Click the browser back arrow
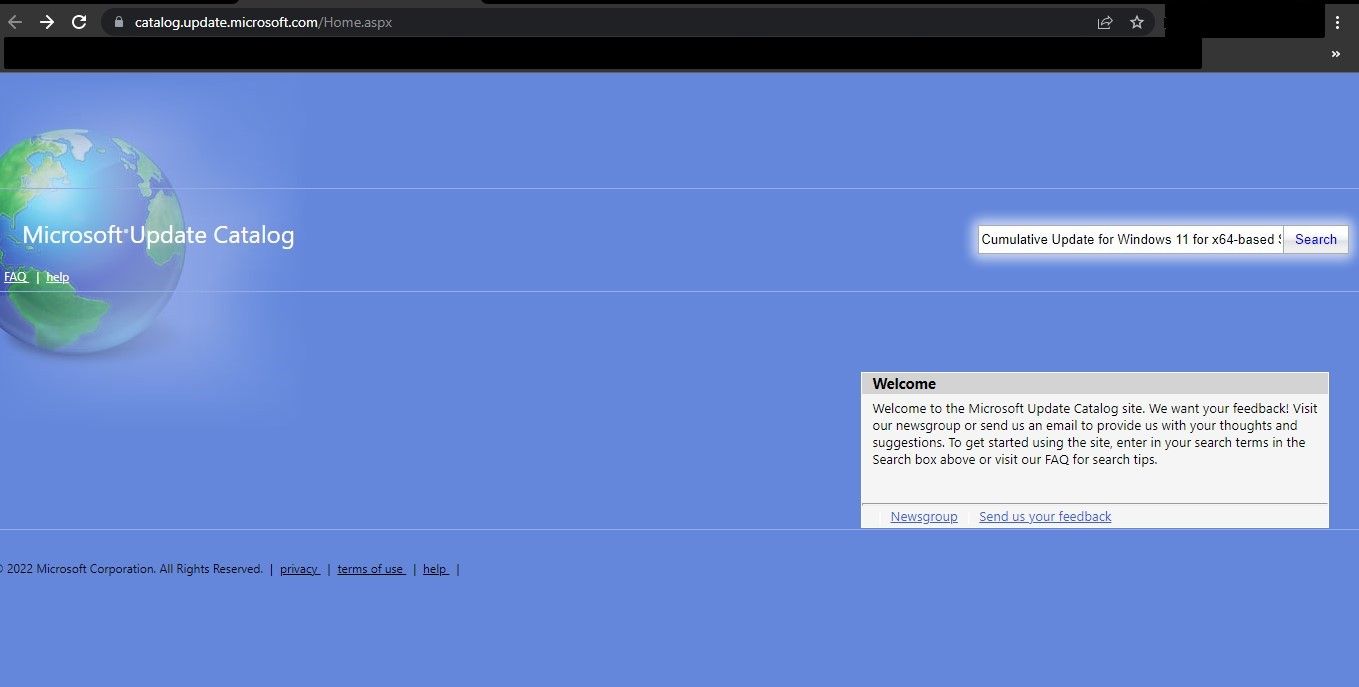 point(15,22)
